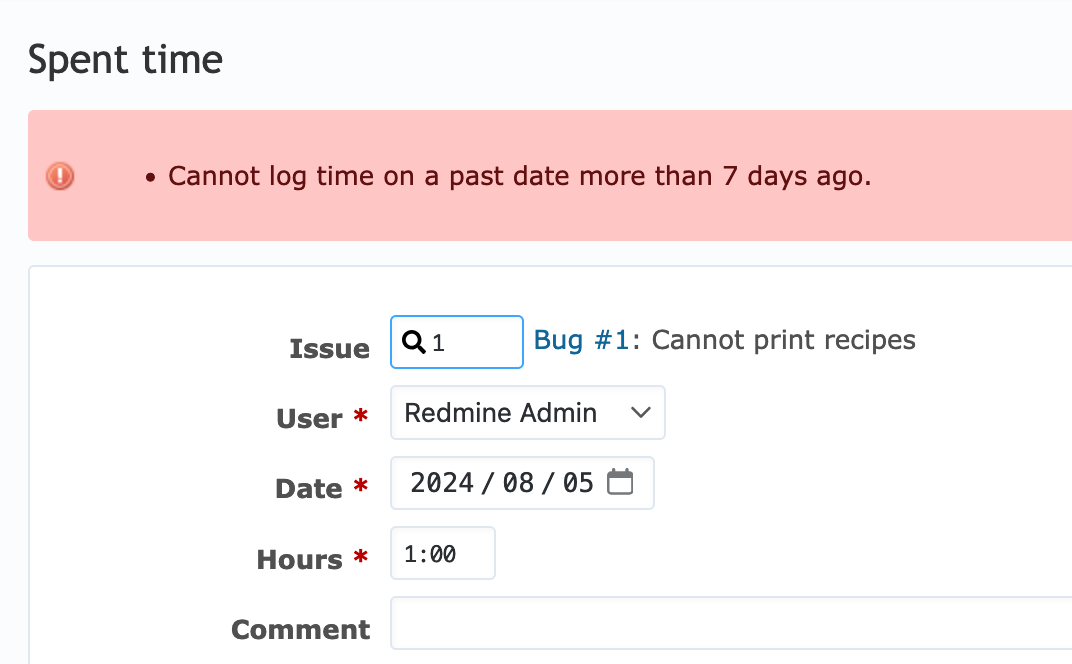Click the Hours field showing 1:00
The image size is (1072, 664).
click(x=442, y=553)
